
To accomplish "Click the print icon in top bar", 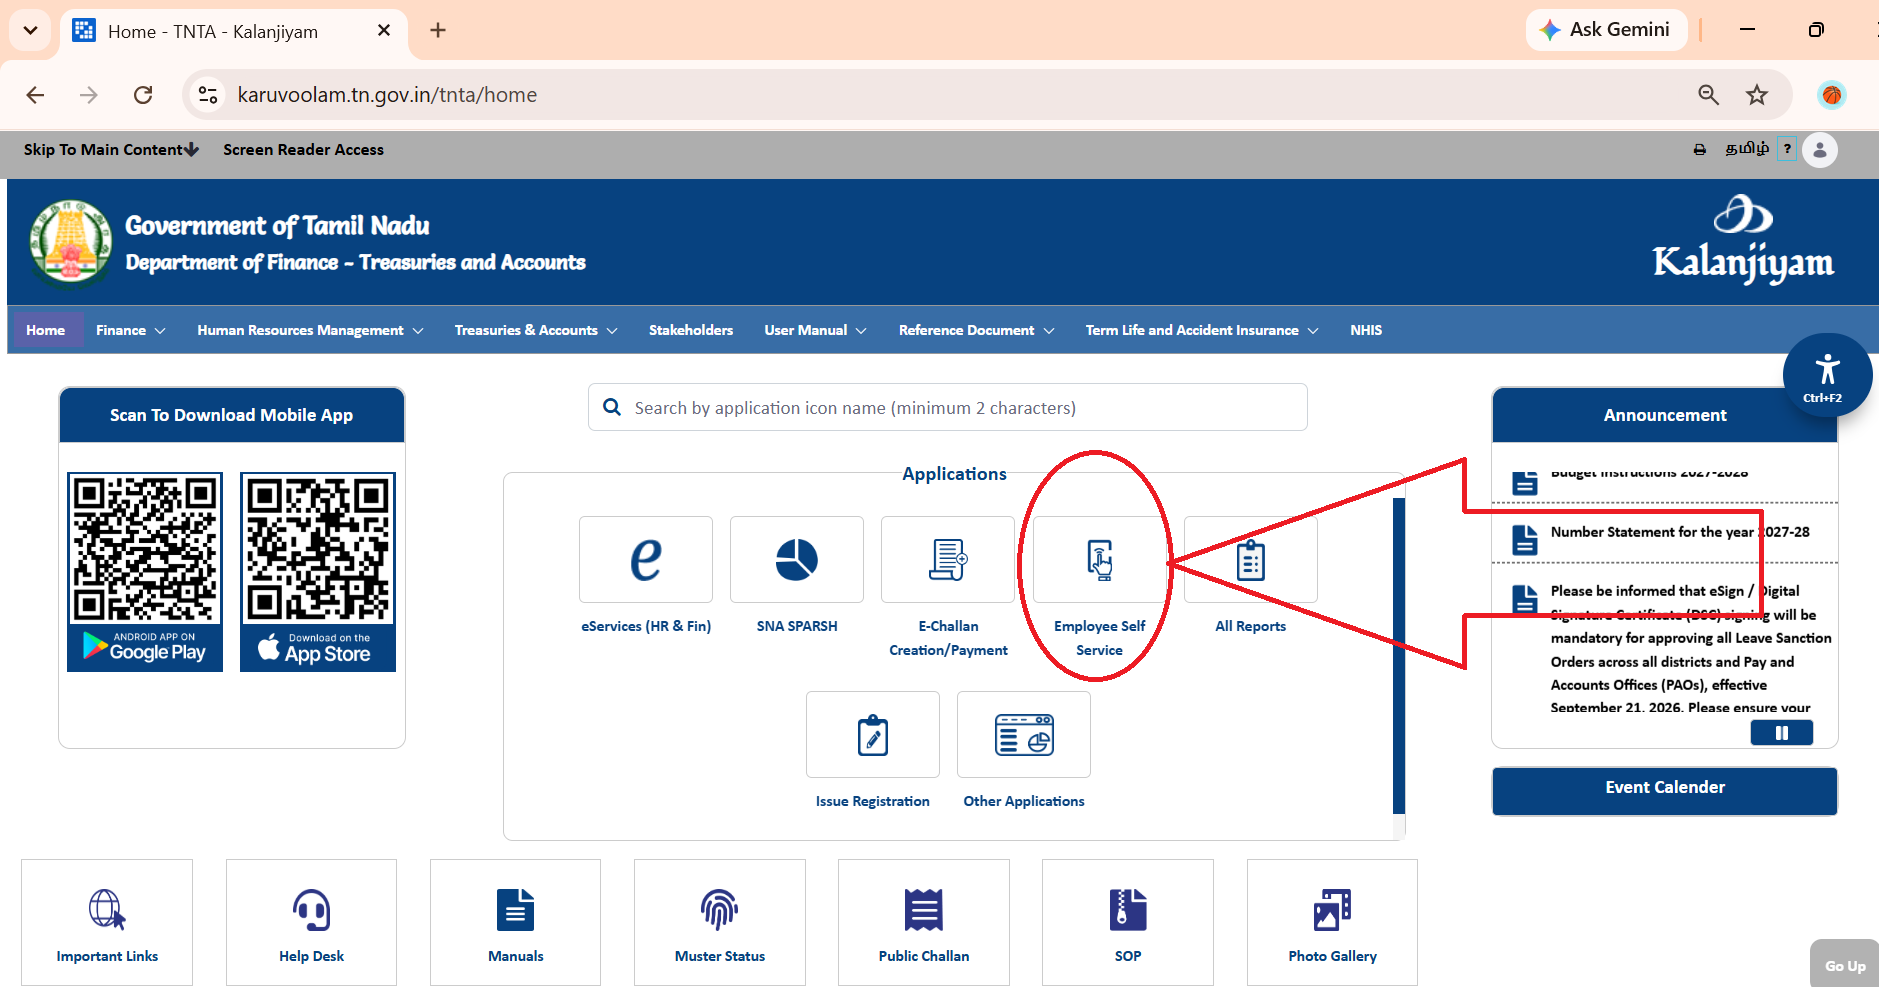I will click(1699, 150).
